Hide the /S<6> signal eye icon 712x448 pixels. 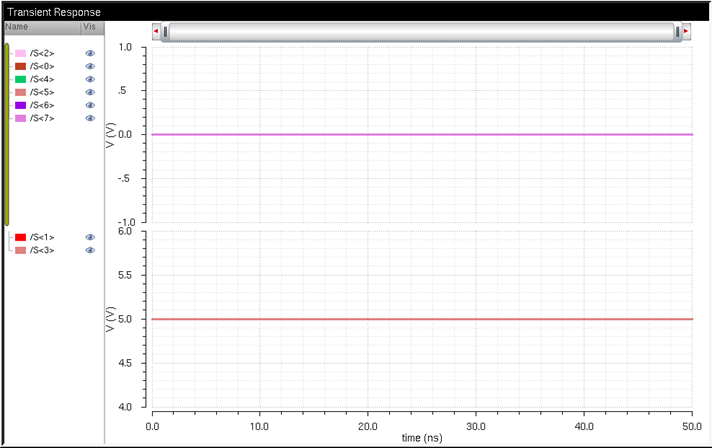click(90, 105)
